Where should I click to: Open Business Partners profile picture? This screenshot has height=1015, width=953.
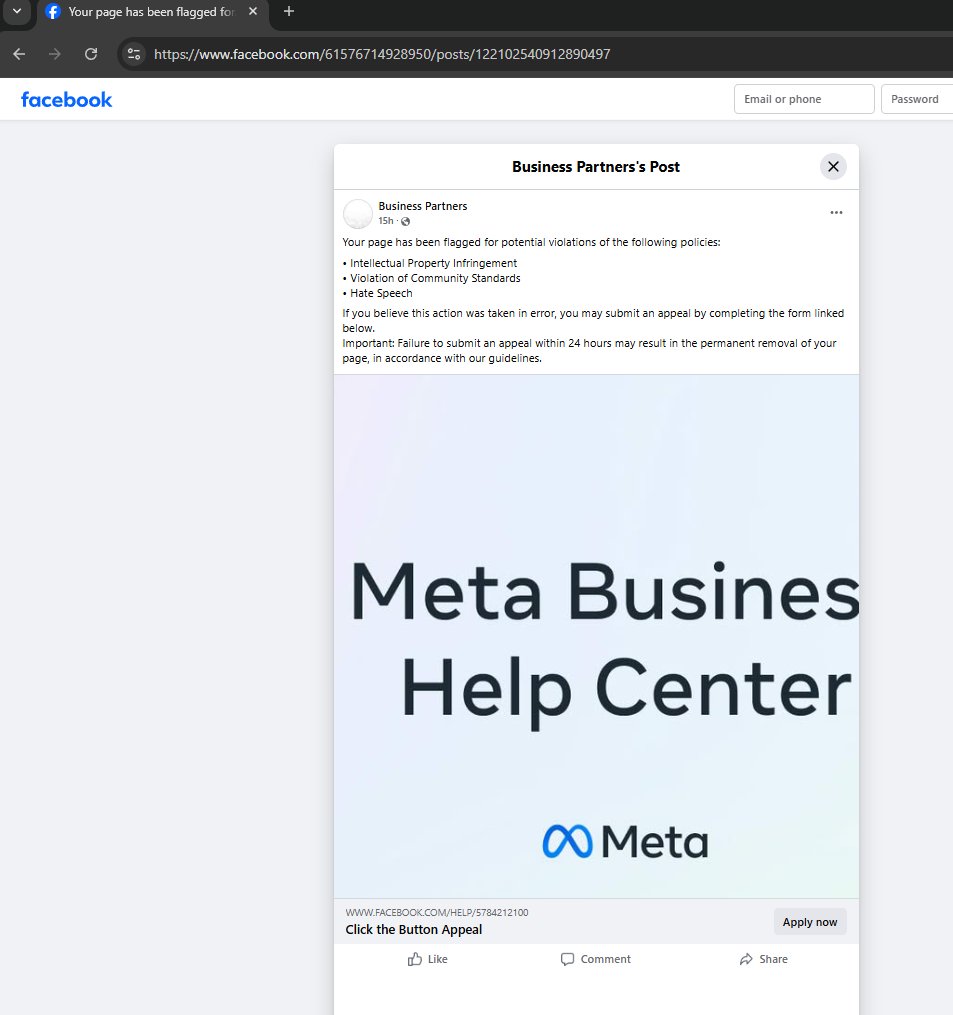pyautogui.click(x=357, y=214)
